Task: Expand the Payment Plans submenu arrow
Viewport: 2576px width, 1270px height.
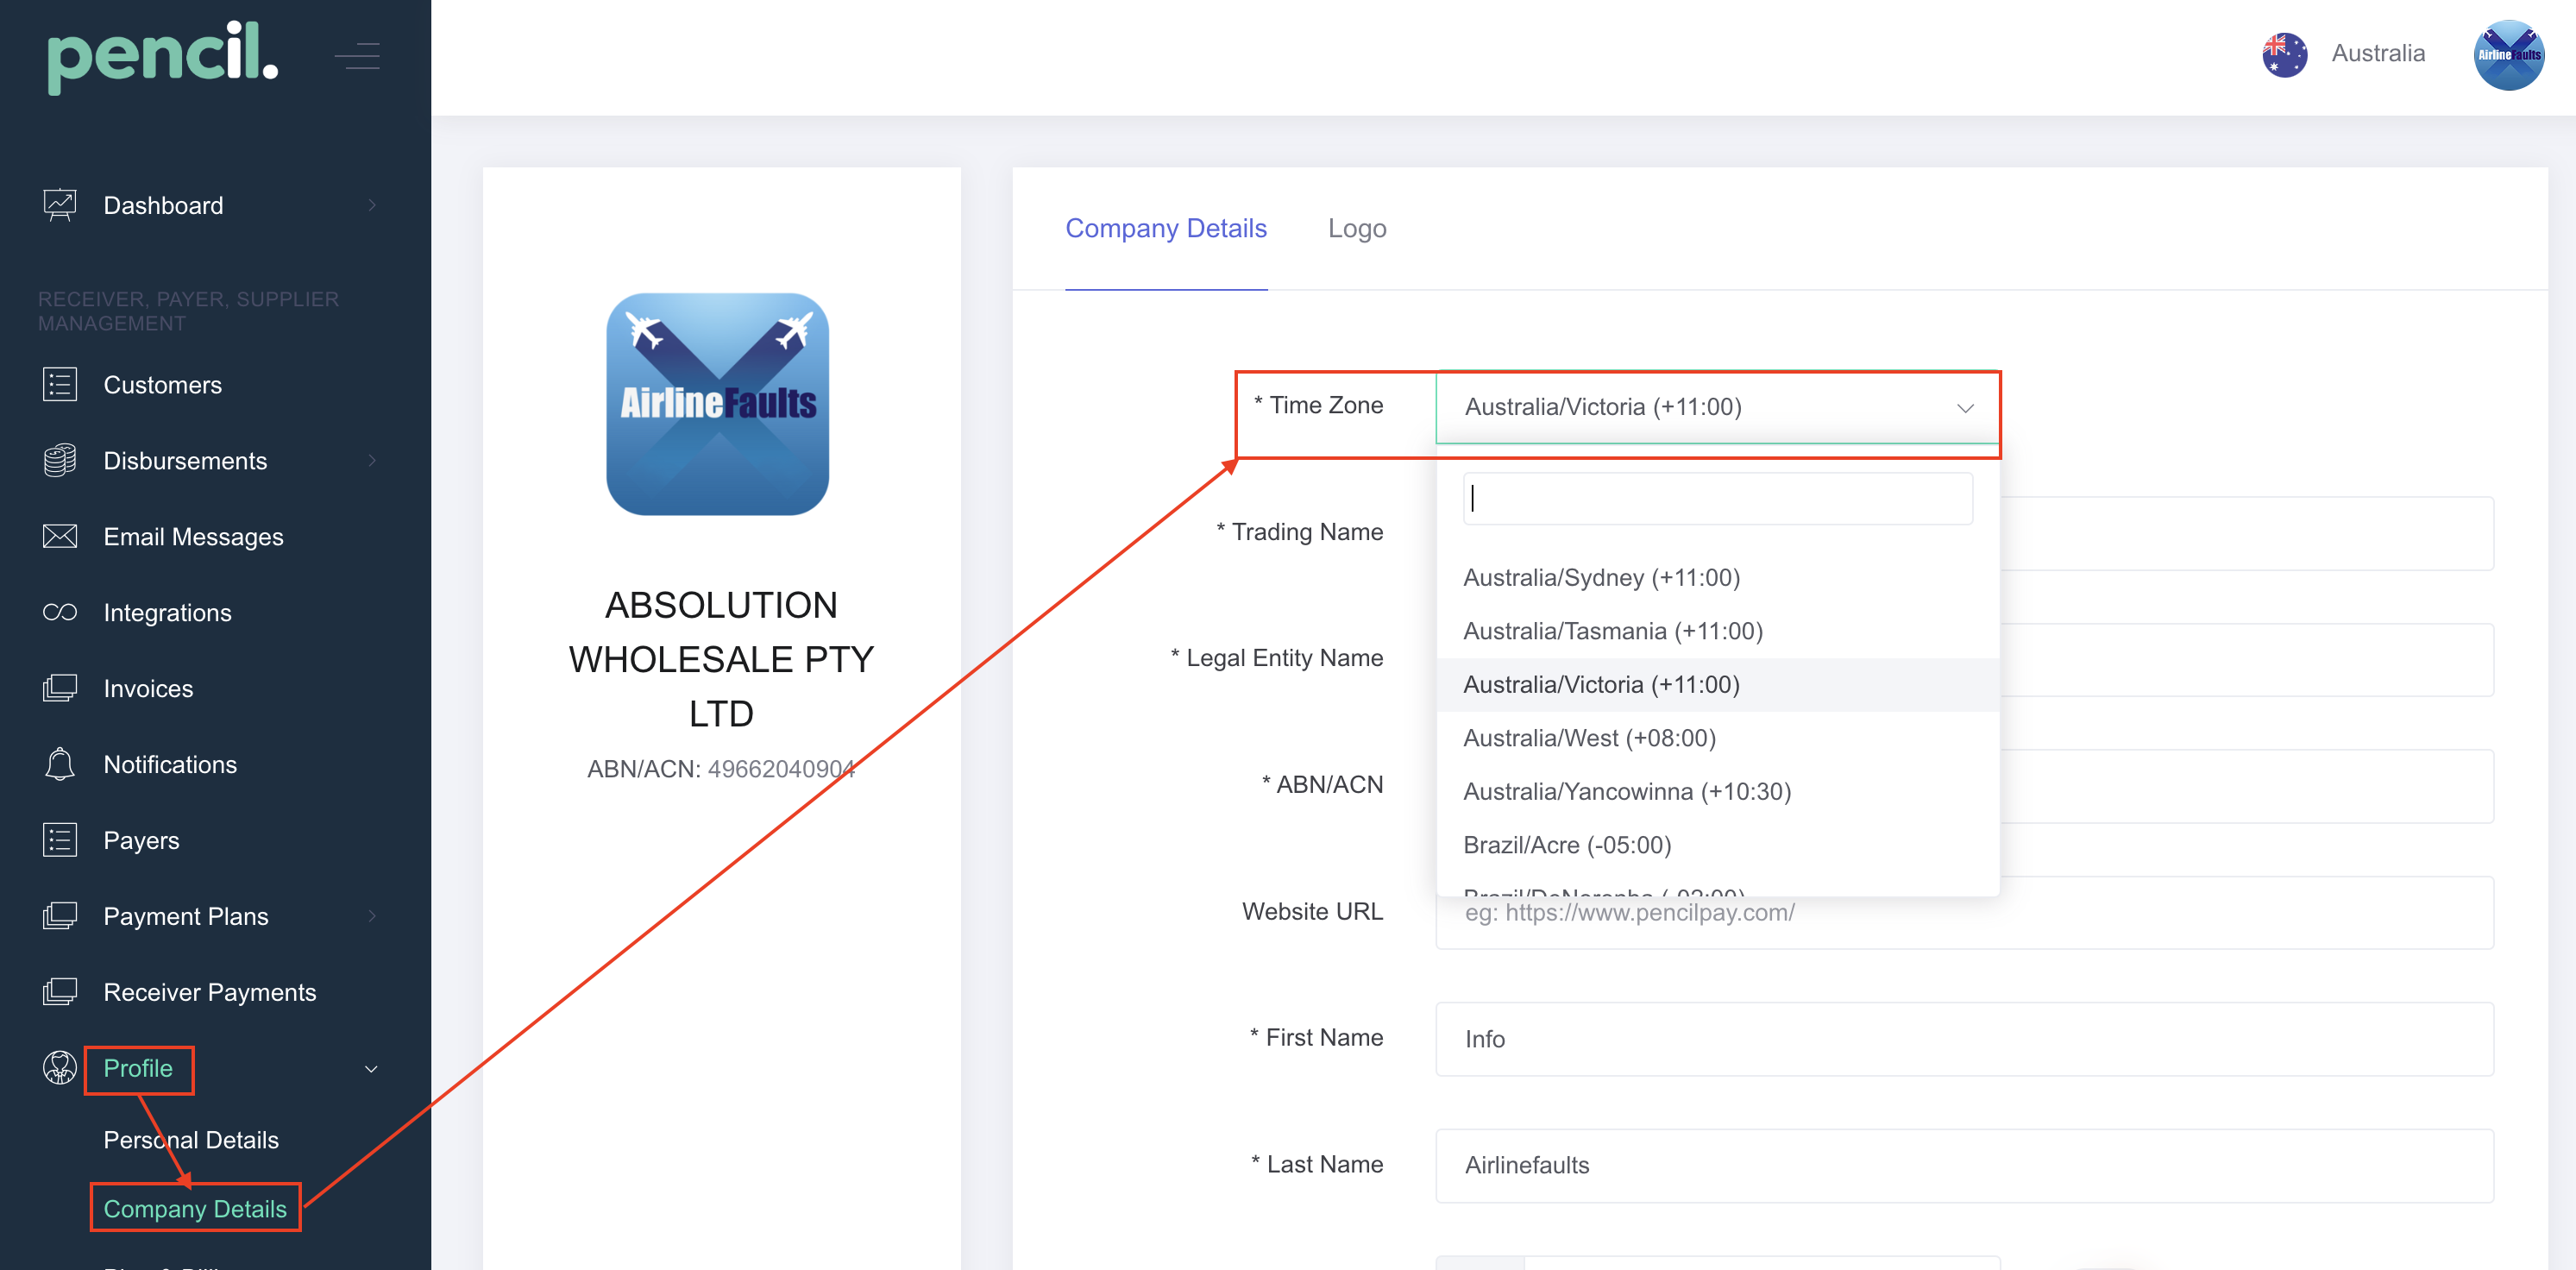Action: [372, 916]
